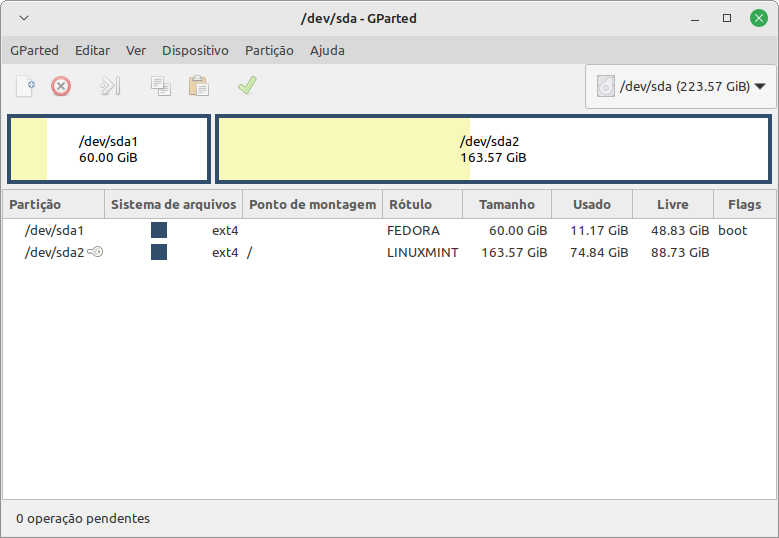Screen dimensions: 779x538
Task: Close GParted with the green X button
Action: click(759, 18)
